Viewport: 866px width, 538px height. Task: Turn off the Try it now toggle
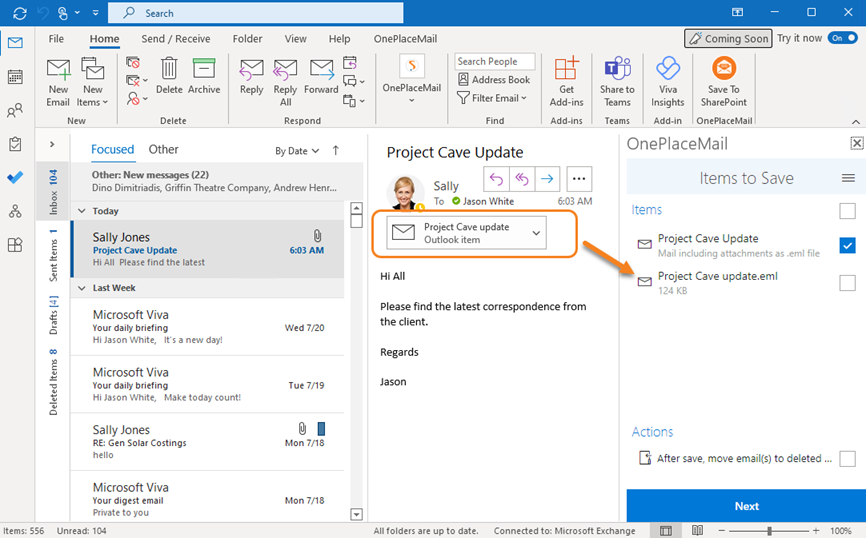pyautogui.click(x=842, y=38)
